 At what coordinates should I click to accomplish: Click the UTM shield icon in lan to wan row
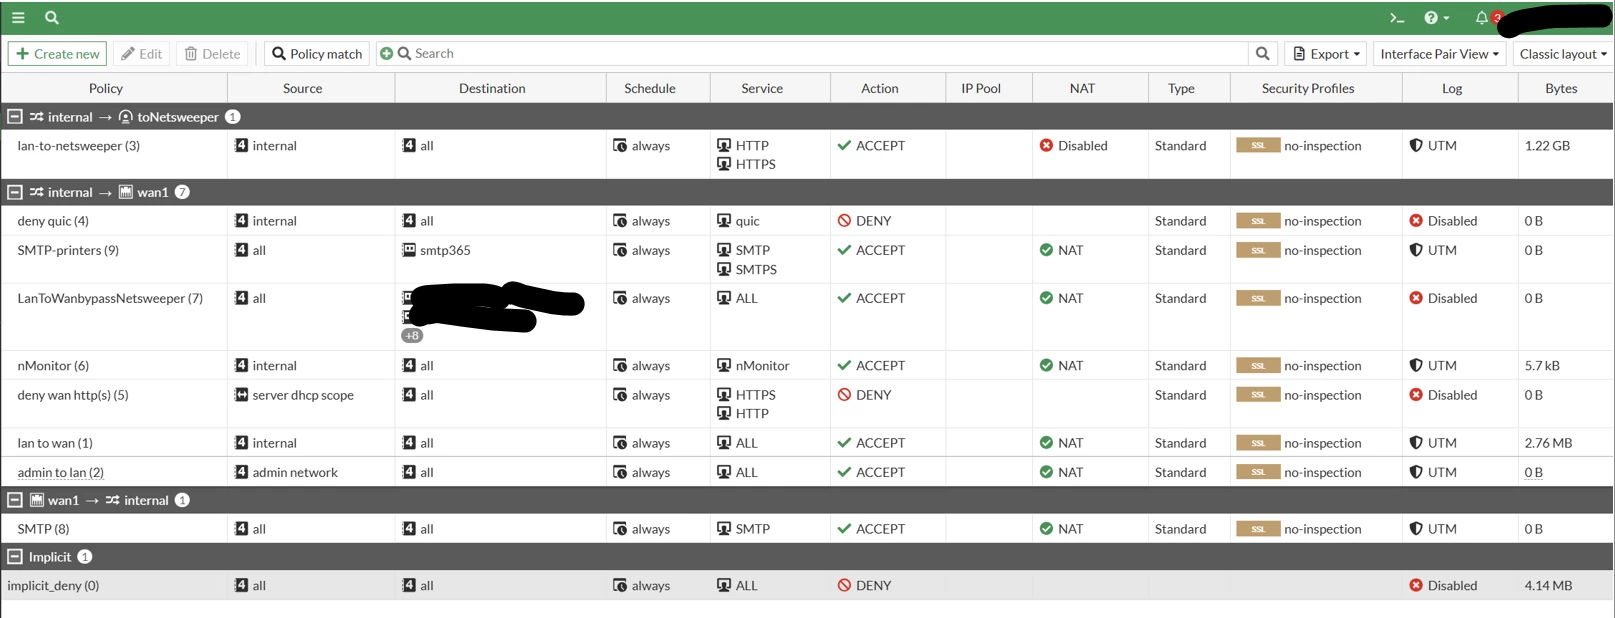coord(1416,443)
